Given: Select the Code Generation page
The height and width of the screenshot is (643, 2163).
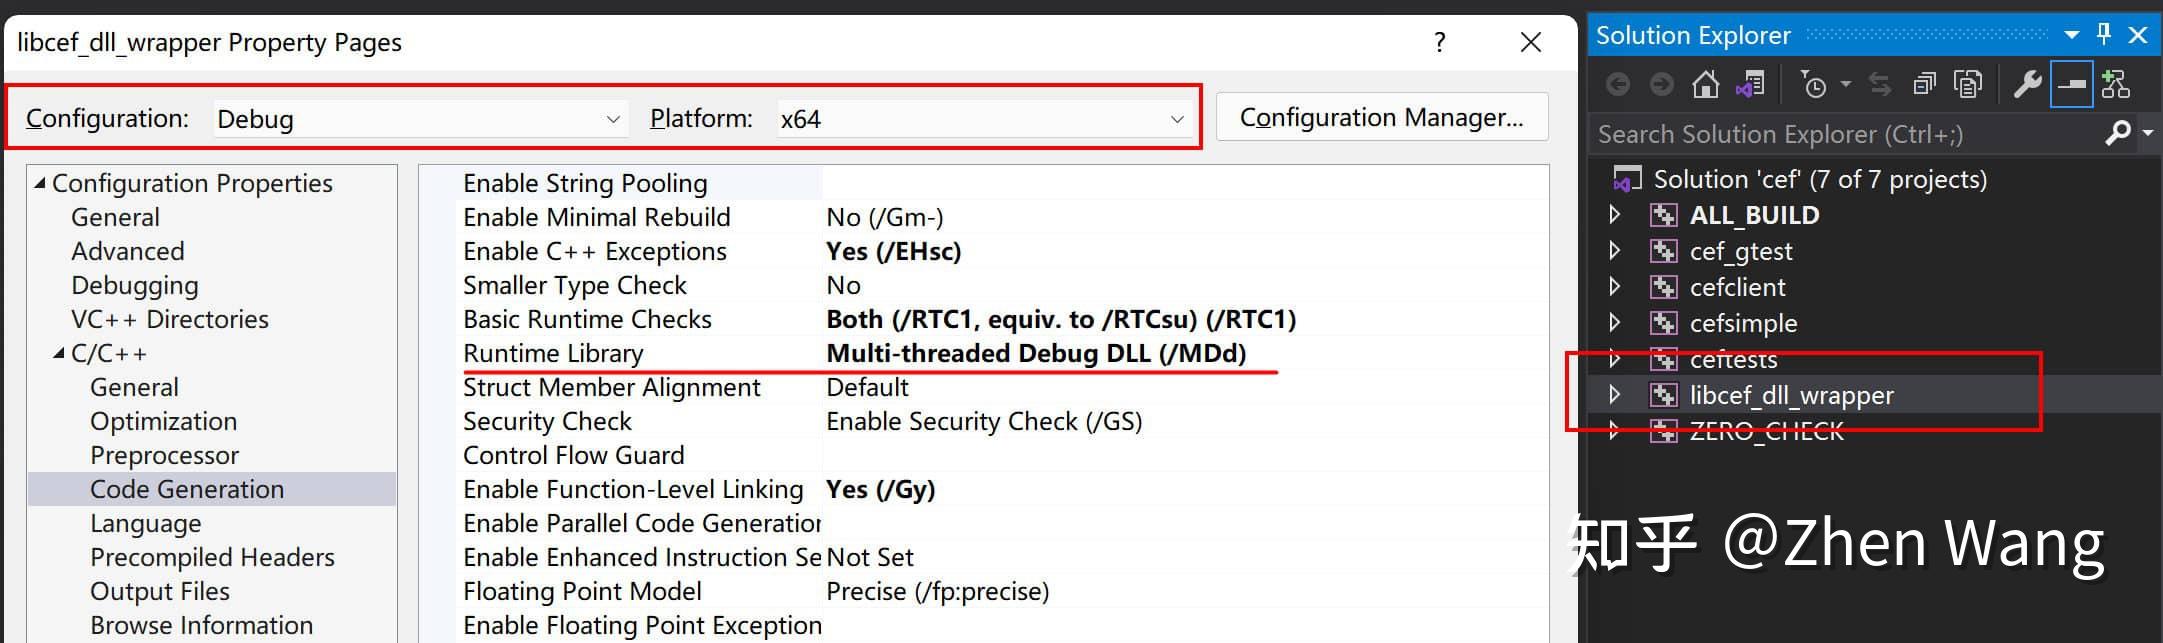Looking at the screenshot, I should (x=186, y=488).
